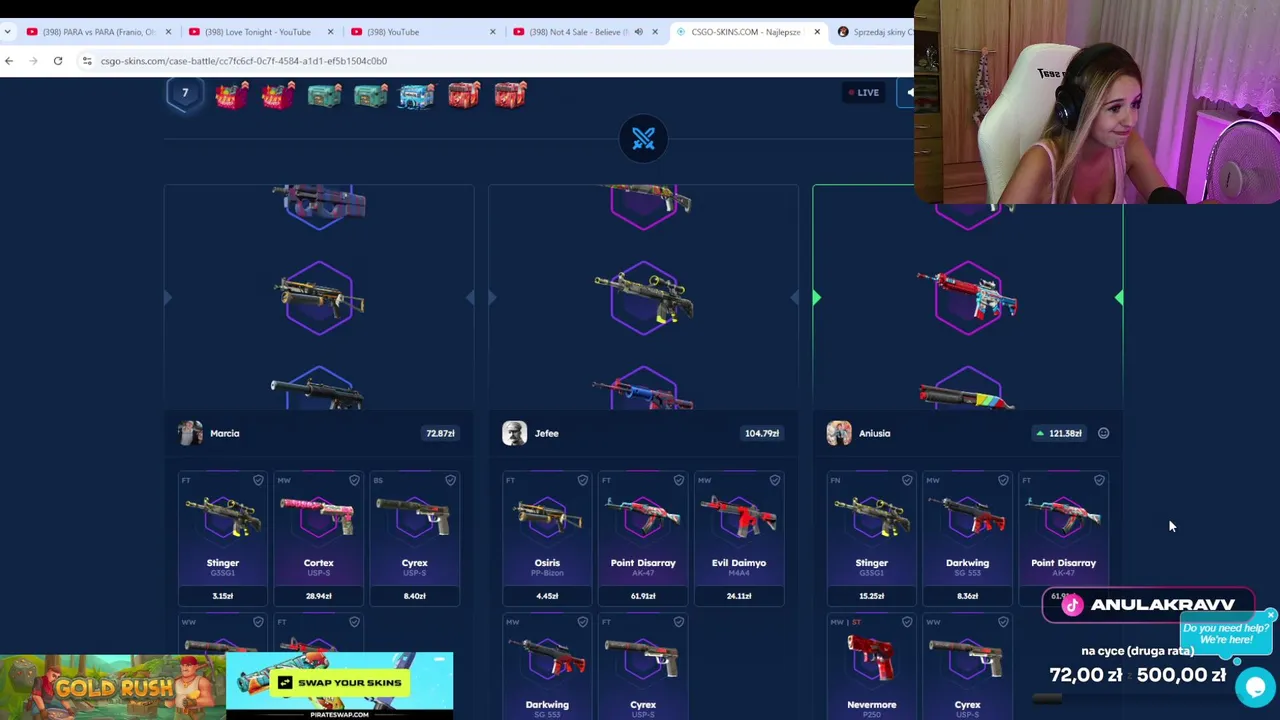The image size is (1280, 720).
Task: Click shield icon on Aniusia's Stinger card
Action: click(907, 481)
